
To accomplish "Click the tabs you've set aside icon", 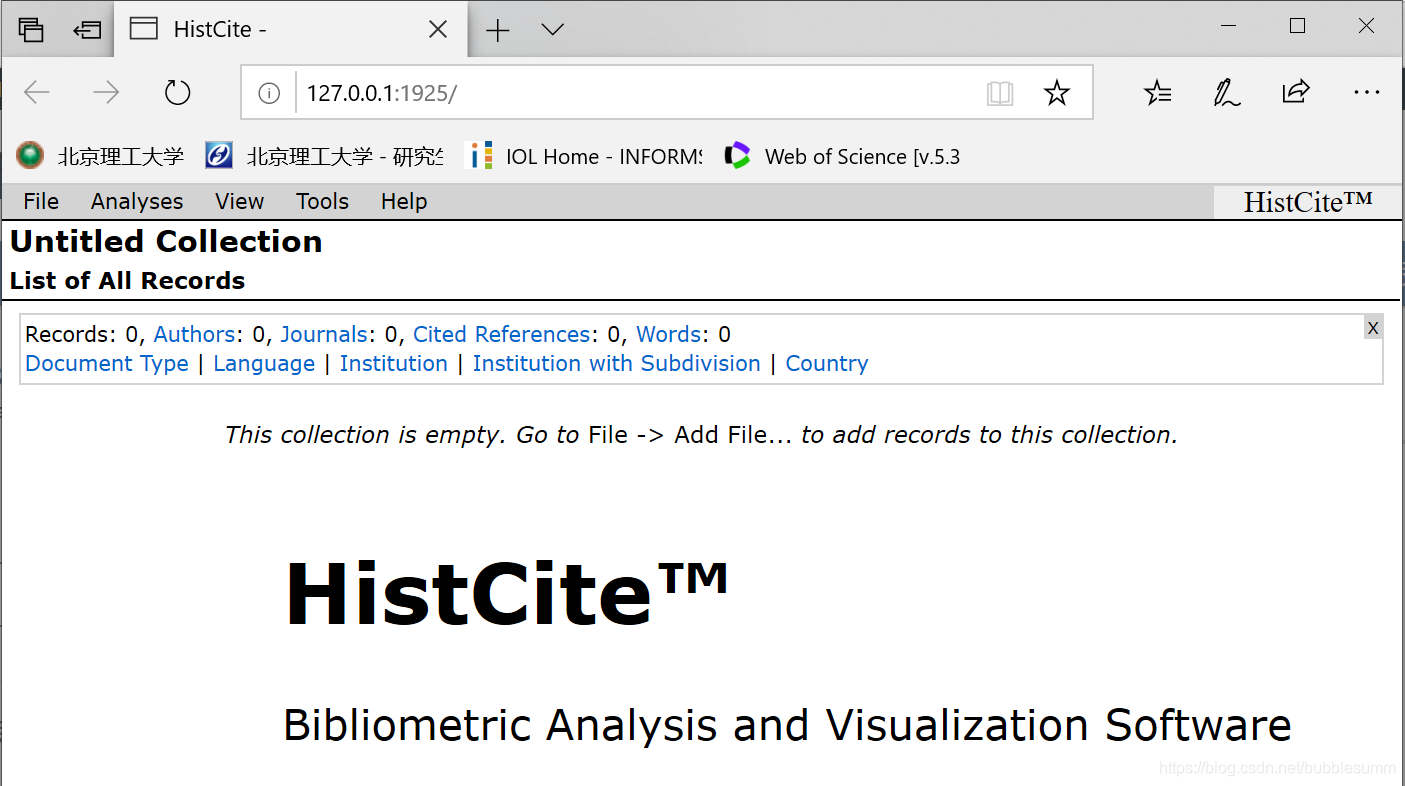I will (x=31, y=29).
